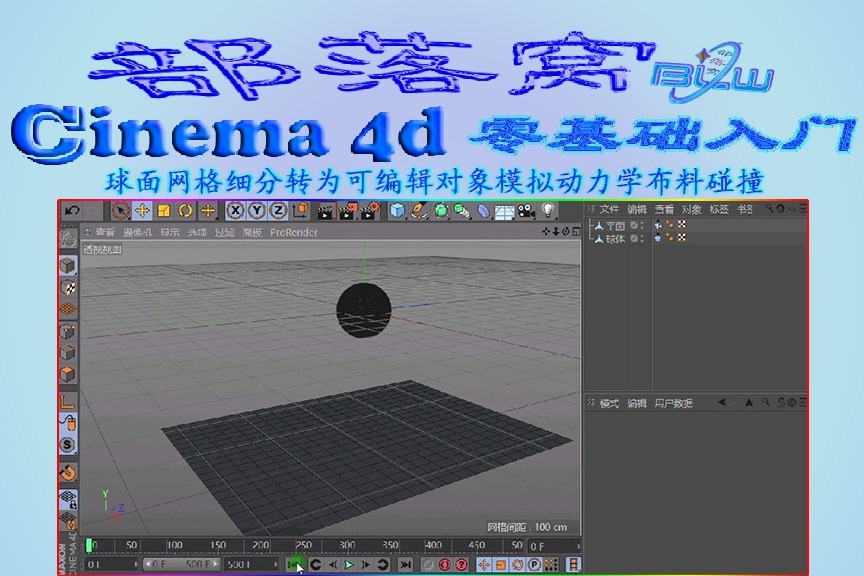Select the Camera icon in the toolbar
Screen dimensions: 864x576
[x=524, y=212]
